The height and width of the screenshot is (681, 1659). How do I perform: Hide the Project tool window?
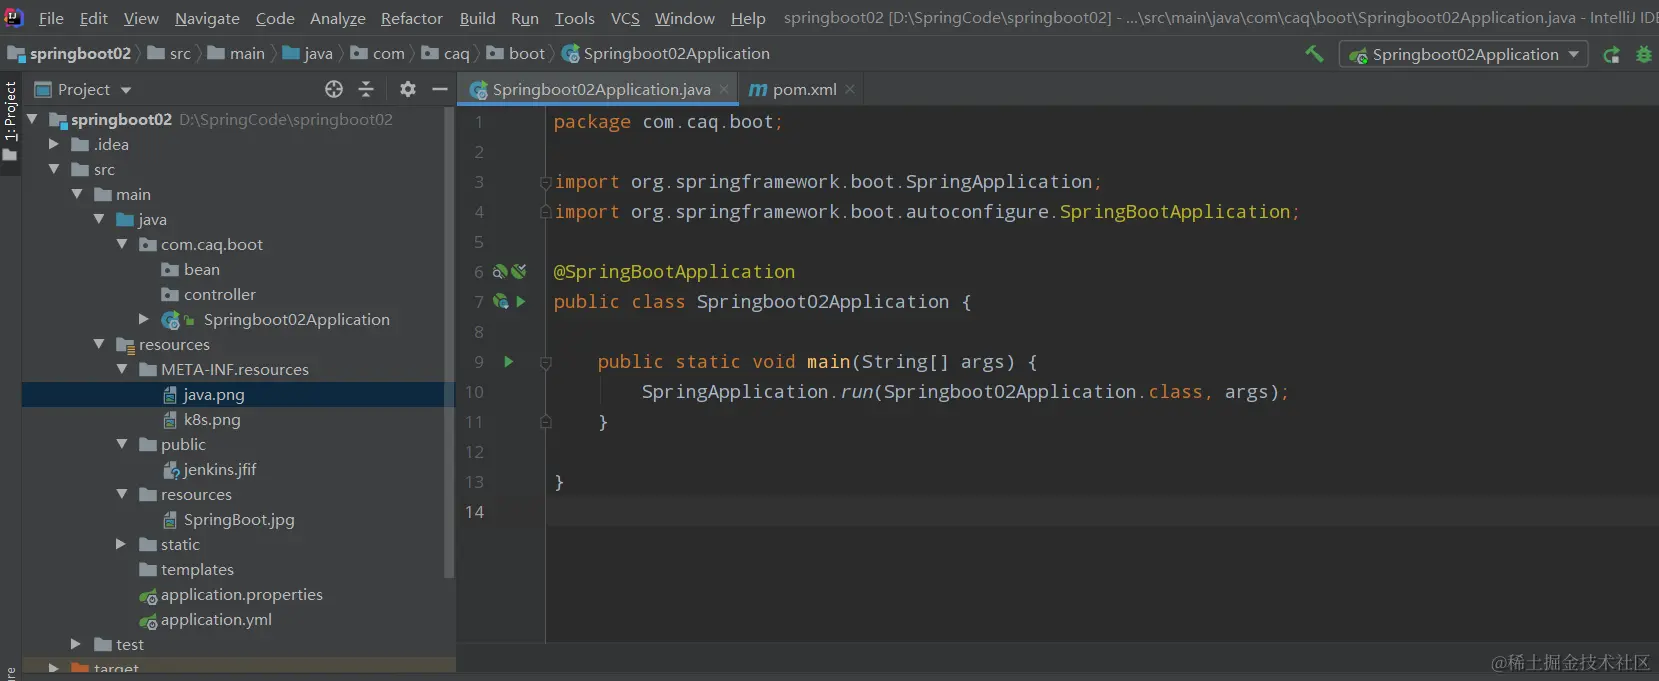[439, 89]
